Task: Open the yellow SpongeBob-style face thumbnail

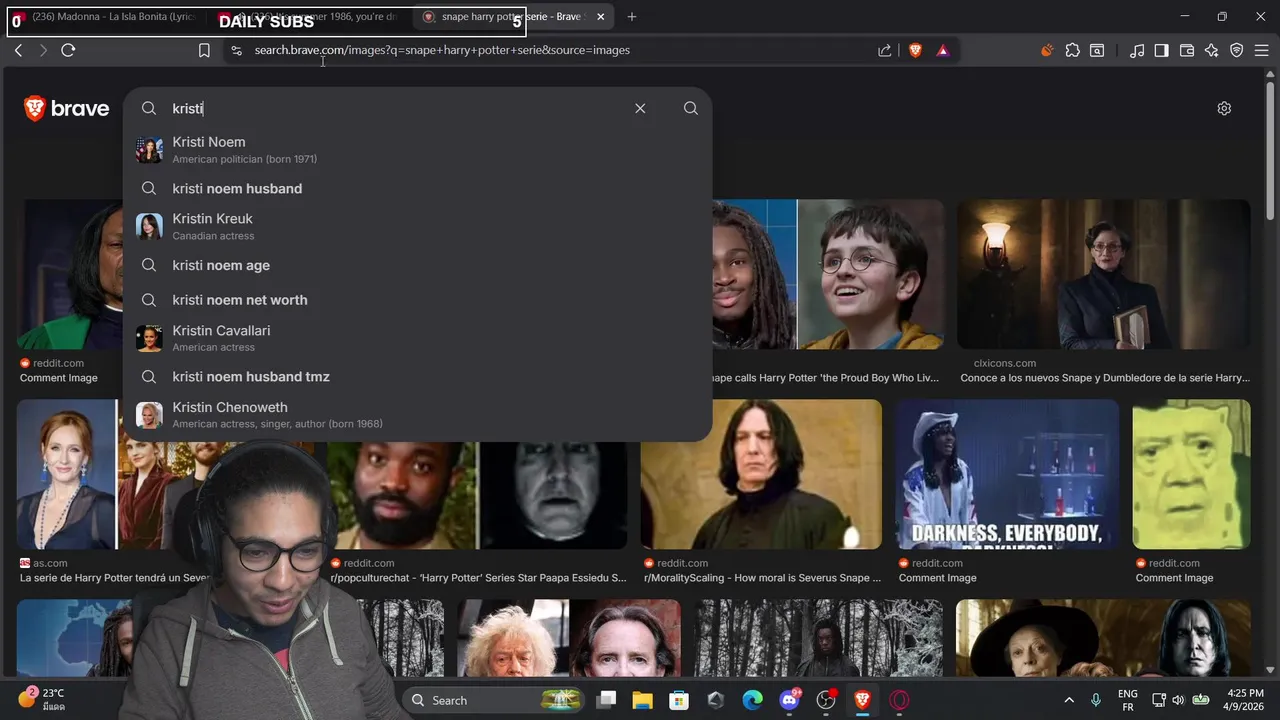Action: coord(1191,474)
